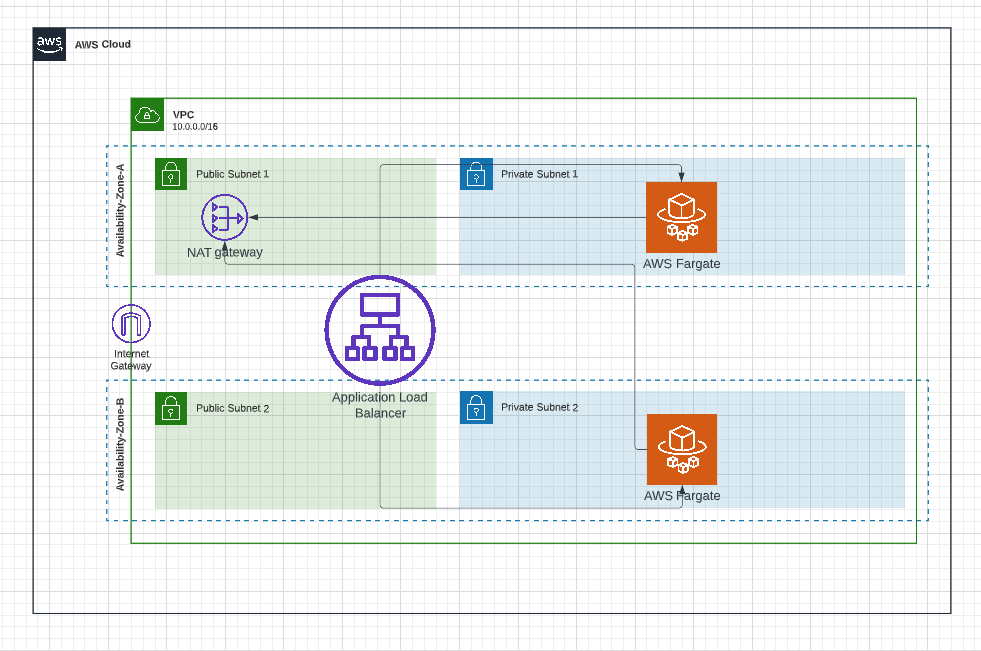Click the 10.0.0.0/16 CIDR label
The image size is (981, 651).
point(196,127)
